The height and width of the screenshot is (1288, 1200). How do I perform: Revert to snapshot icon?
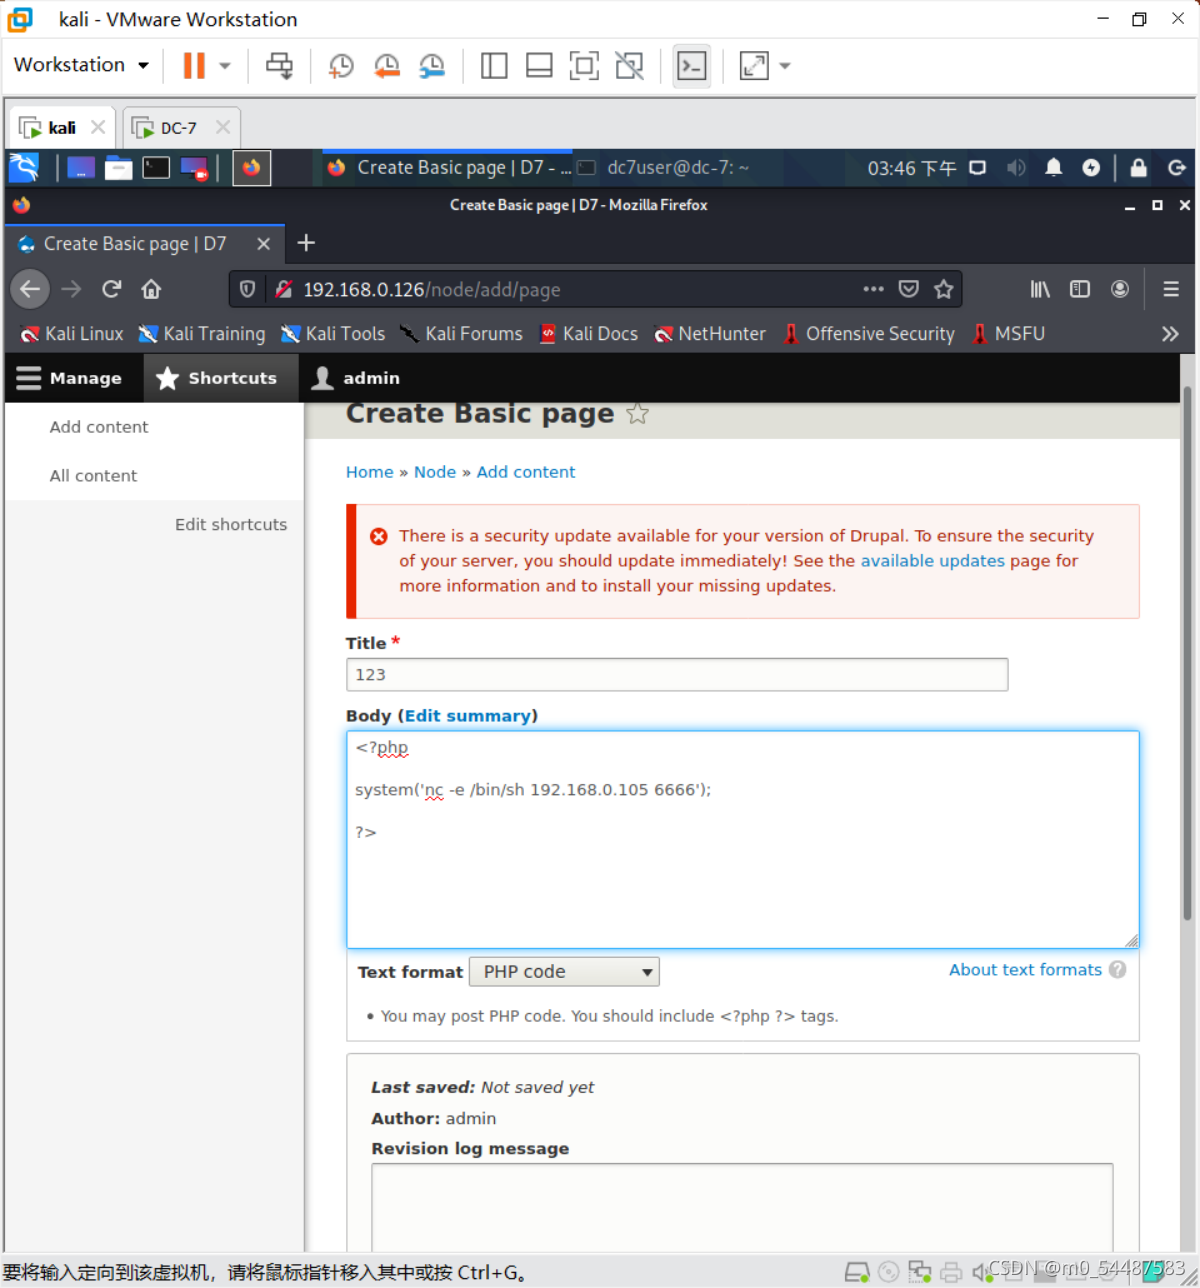coord(386,66)
